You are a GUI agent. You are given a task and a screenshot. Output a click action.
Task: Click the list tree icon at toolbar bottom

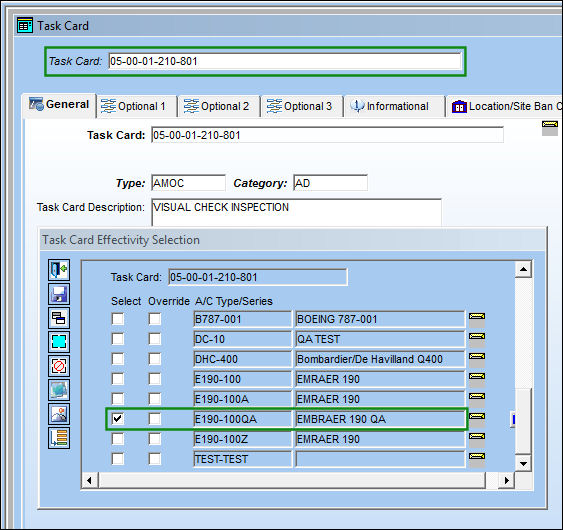tap(59, 438)
